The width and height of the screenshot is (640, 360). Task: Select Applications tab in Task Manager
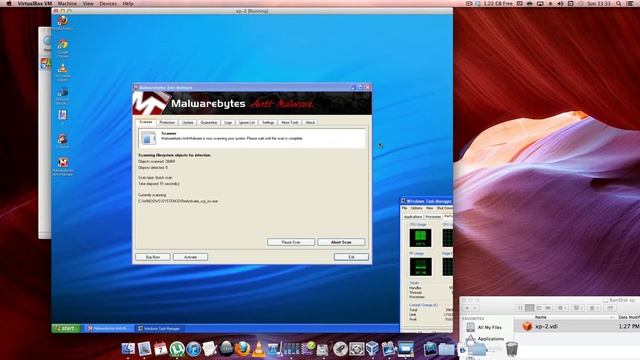[413, 217]
